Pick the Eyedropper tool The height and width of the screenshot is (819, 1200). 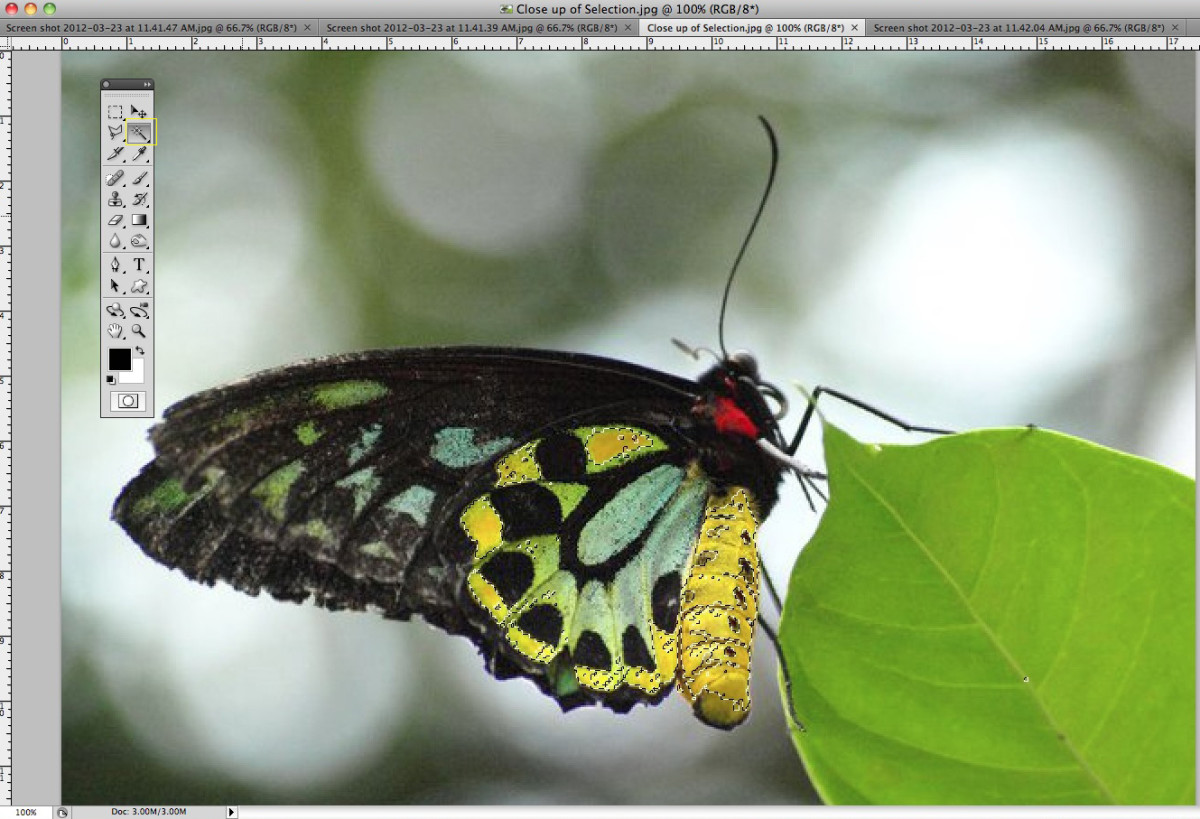140,155
